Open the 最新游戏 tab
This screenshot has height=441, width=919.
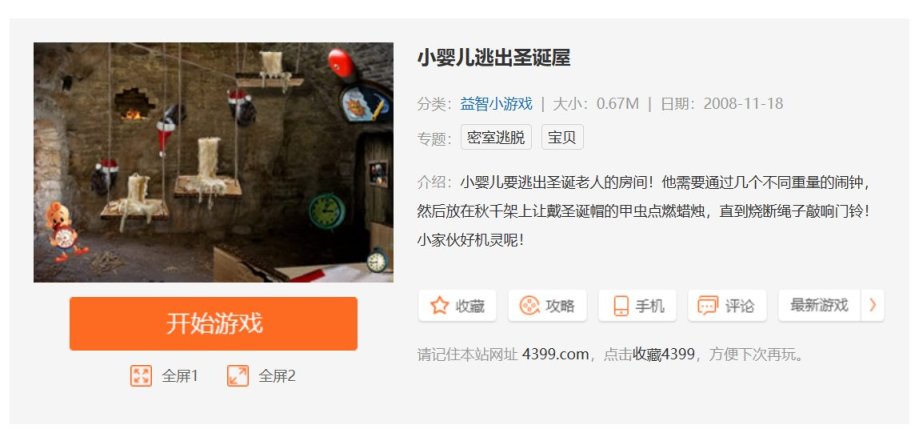(x=819, y=305)
